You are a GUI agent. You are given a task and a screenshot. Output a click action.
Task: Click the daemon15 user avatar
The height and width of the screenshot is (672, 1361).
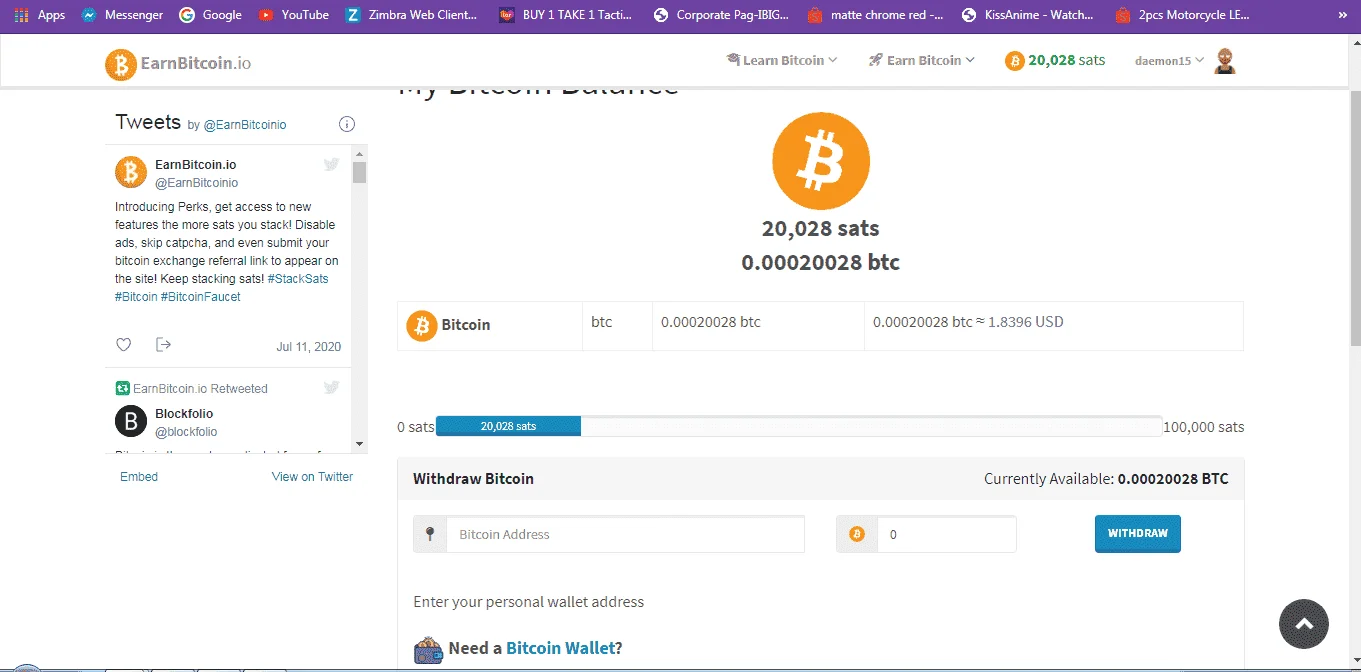[1225, 60]
